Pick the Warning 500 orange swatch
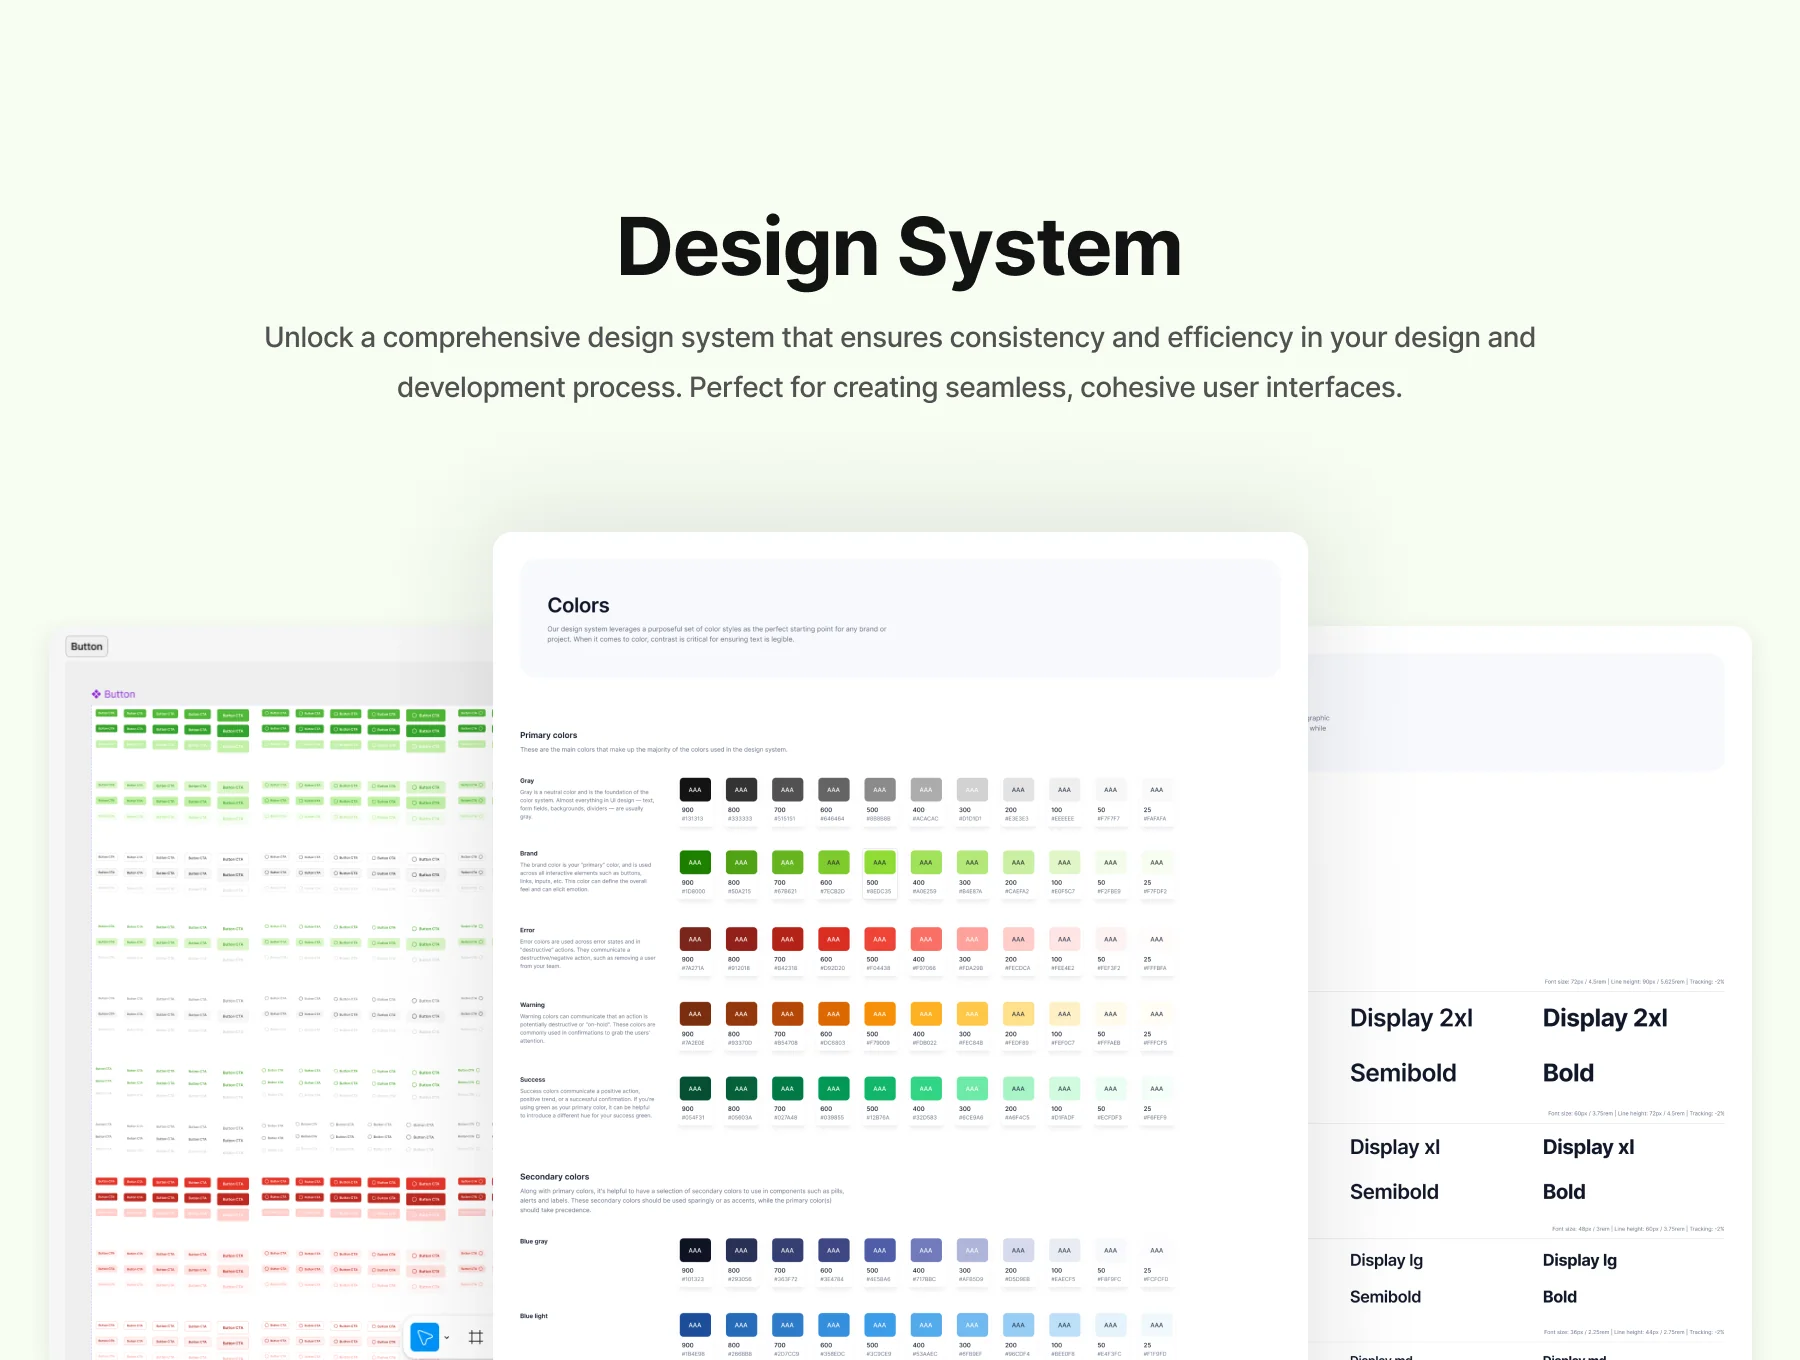Viewport: 1800px width, 1360px height. click(880, 1014)
